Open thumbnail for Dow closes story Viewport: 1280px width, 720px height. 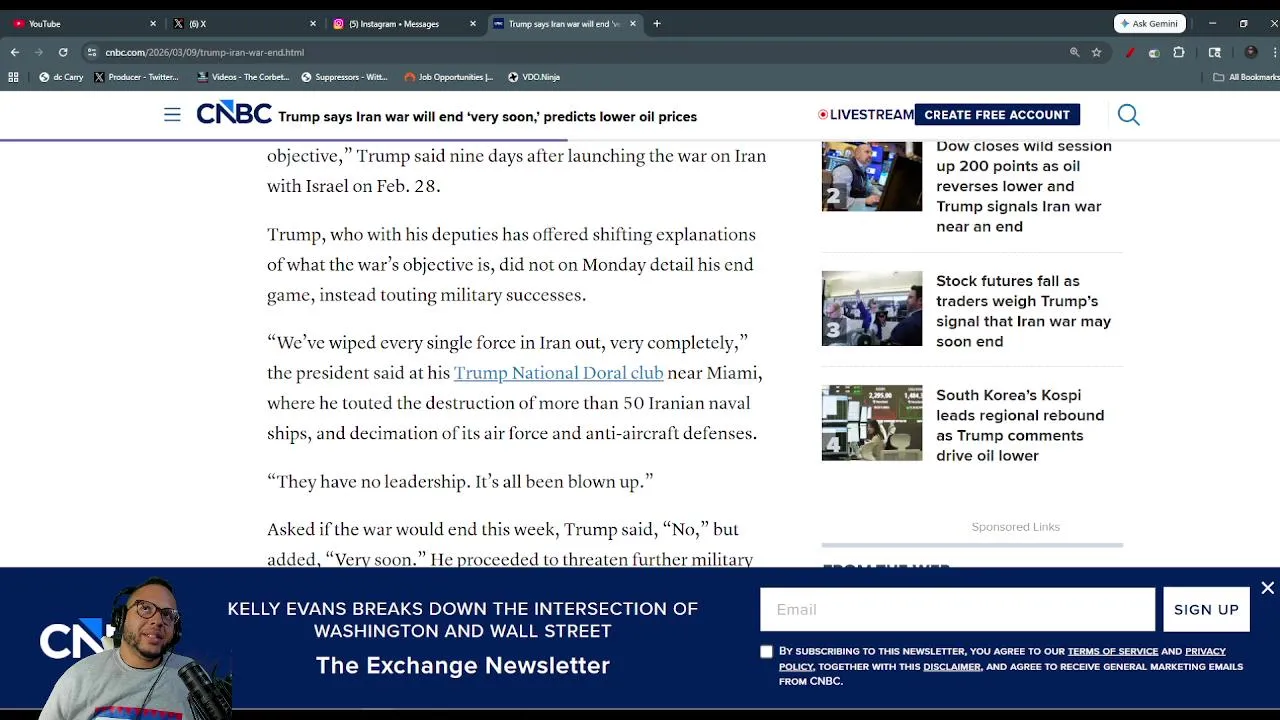coord(872,176)
